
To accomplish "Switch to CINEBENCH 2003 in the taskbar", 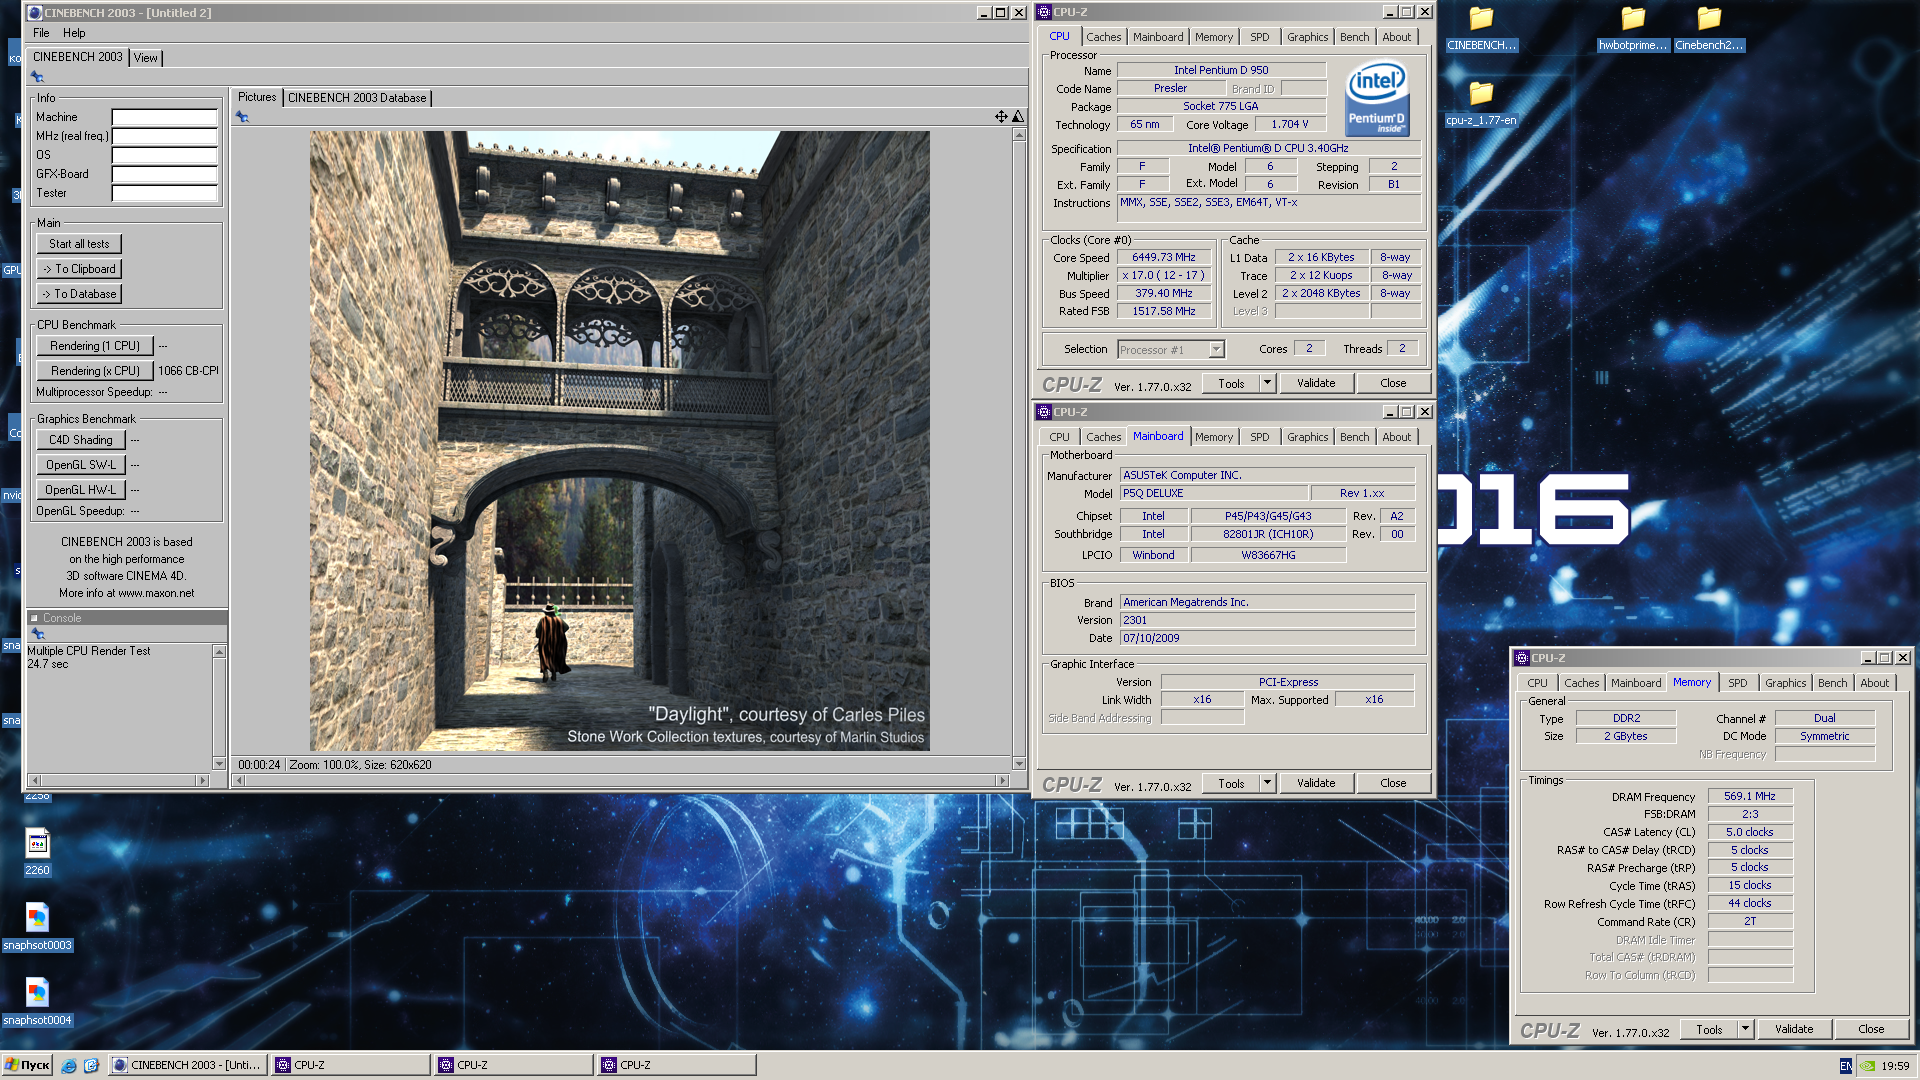I will (187, 1066).
